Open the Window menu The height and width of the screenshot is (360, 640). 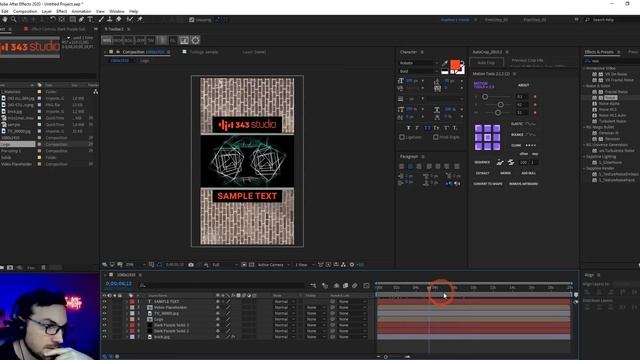point(117,11)
